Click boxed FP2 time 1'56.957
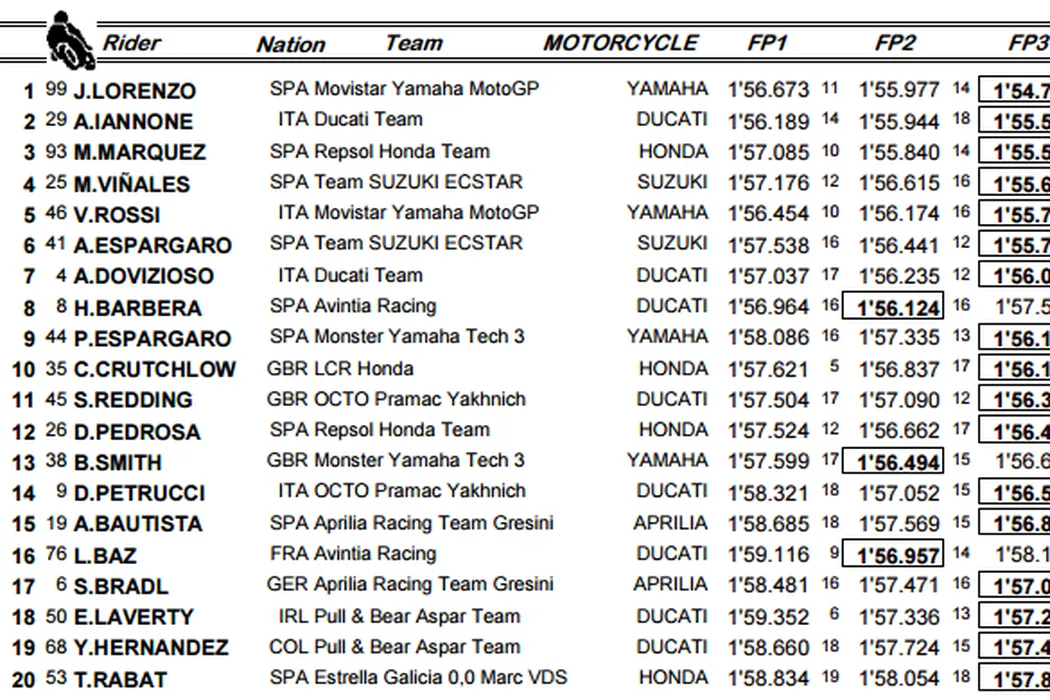 point(893,556)
